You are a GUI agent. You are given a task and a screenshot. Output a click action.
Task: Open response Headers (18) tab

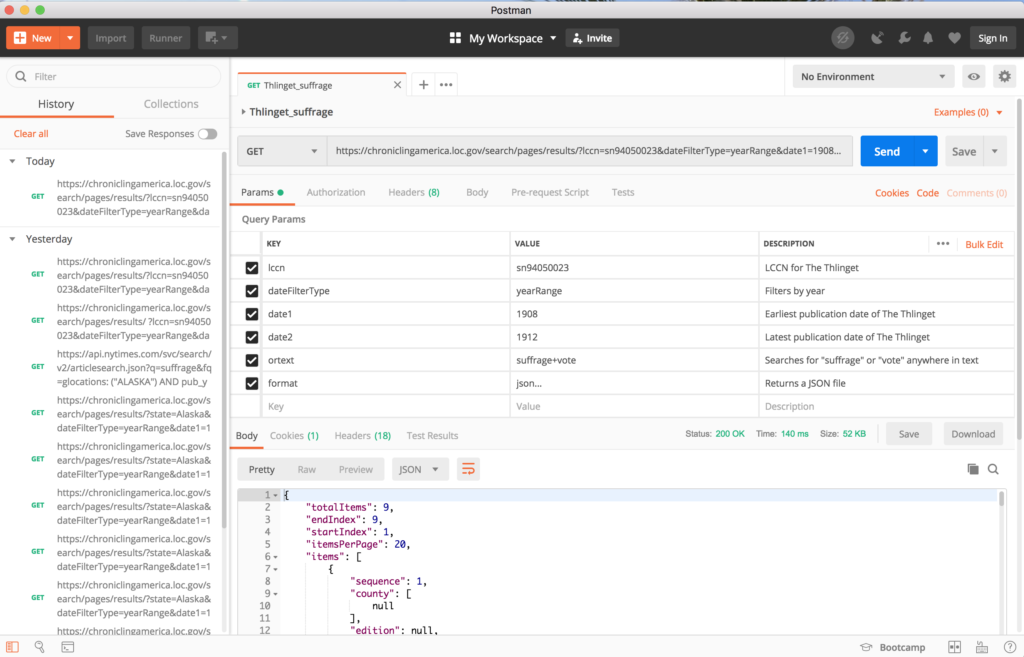click(362, 435)
